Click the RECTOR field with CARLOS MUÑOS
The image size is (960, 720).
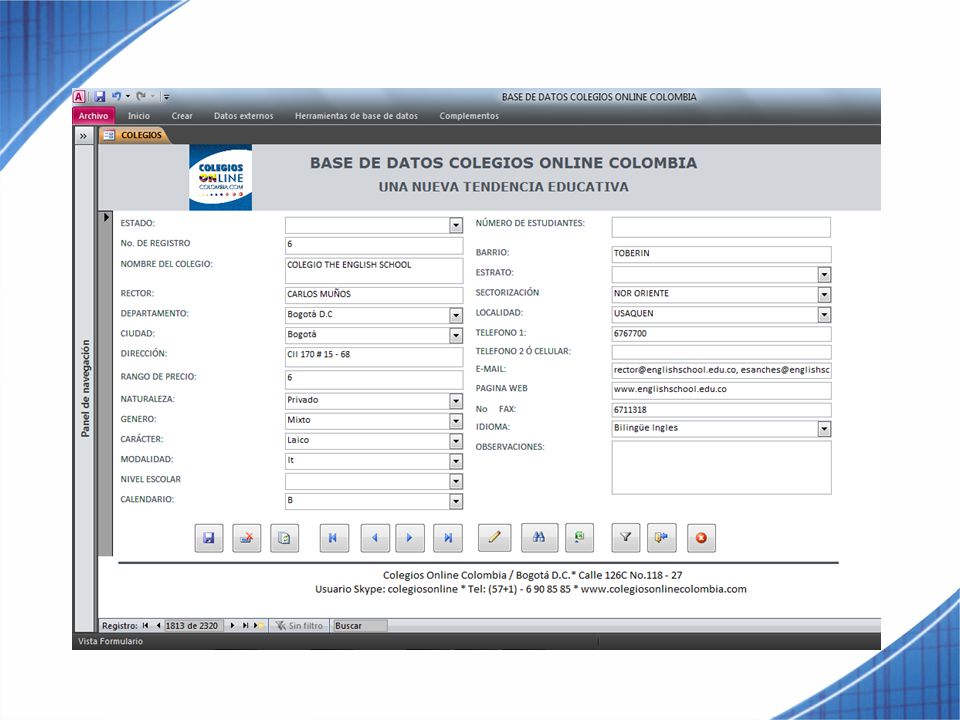(x=374, y=295)
